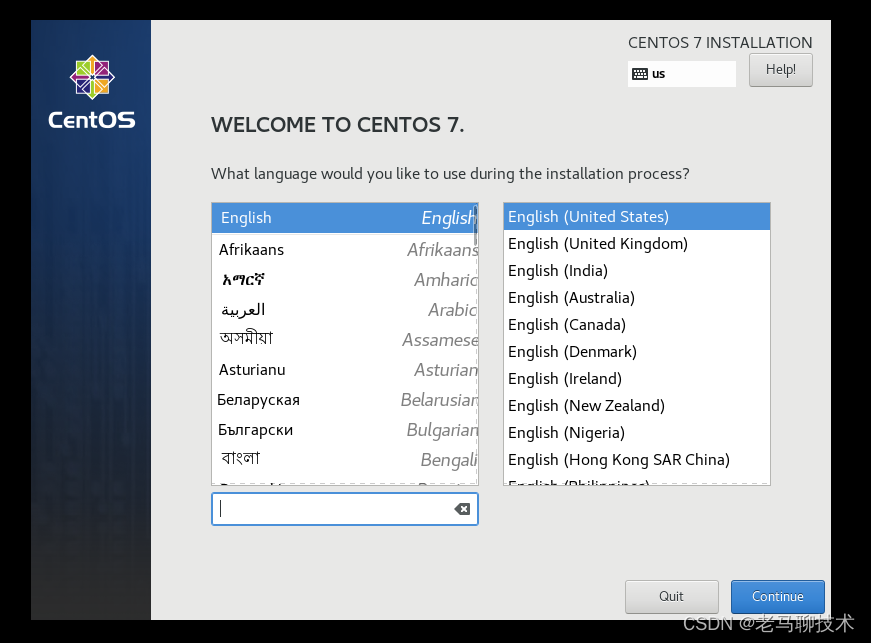Pick the Assamese language row
Screen dimensions: 871x643
tap(344, 340)
